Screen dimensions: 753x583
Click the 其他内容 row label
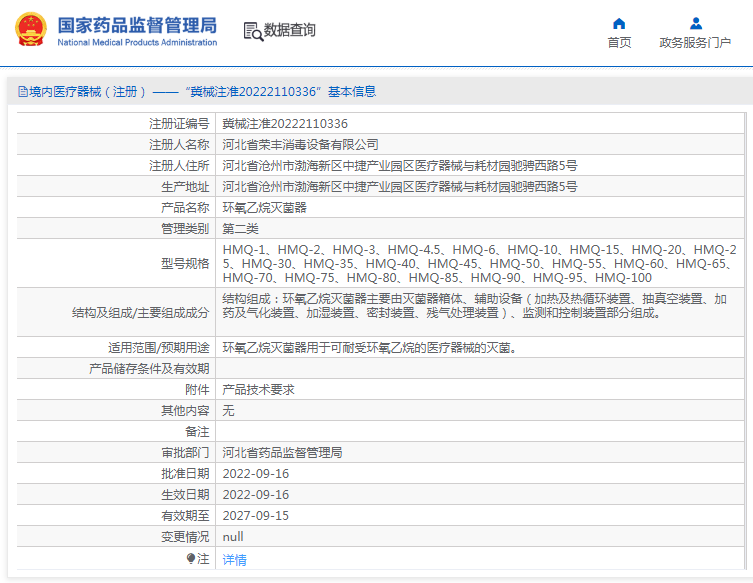coord(185,411)
